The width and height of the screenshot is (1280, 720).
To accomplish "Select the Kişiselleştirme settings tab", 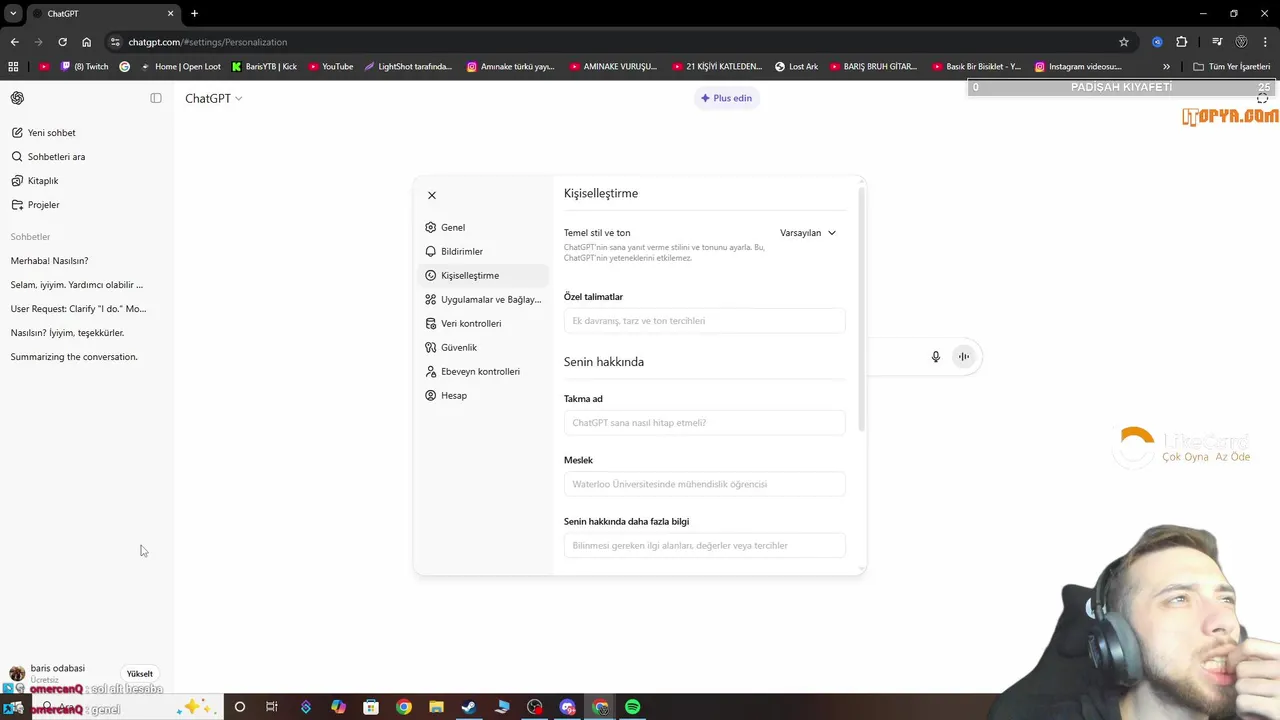I will click(x=484, y=275).
